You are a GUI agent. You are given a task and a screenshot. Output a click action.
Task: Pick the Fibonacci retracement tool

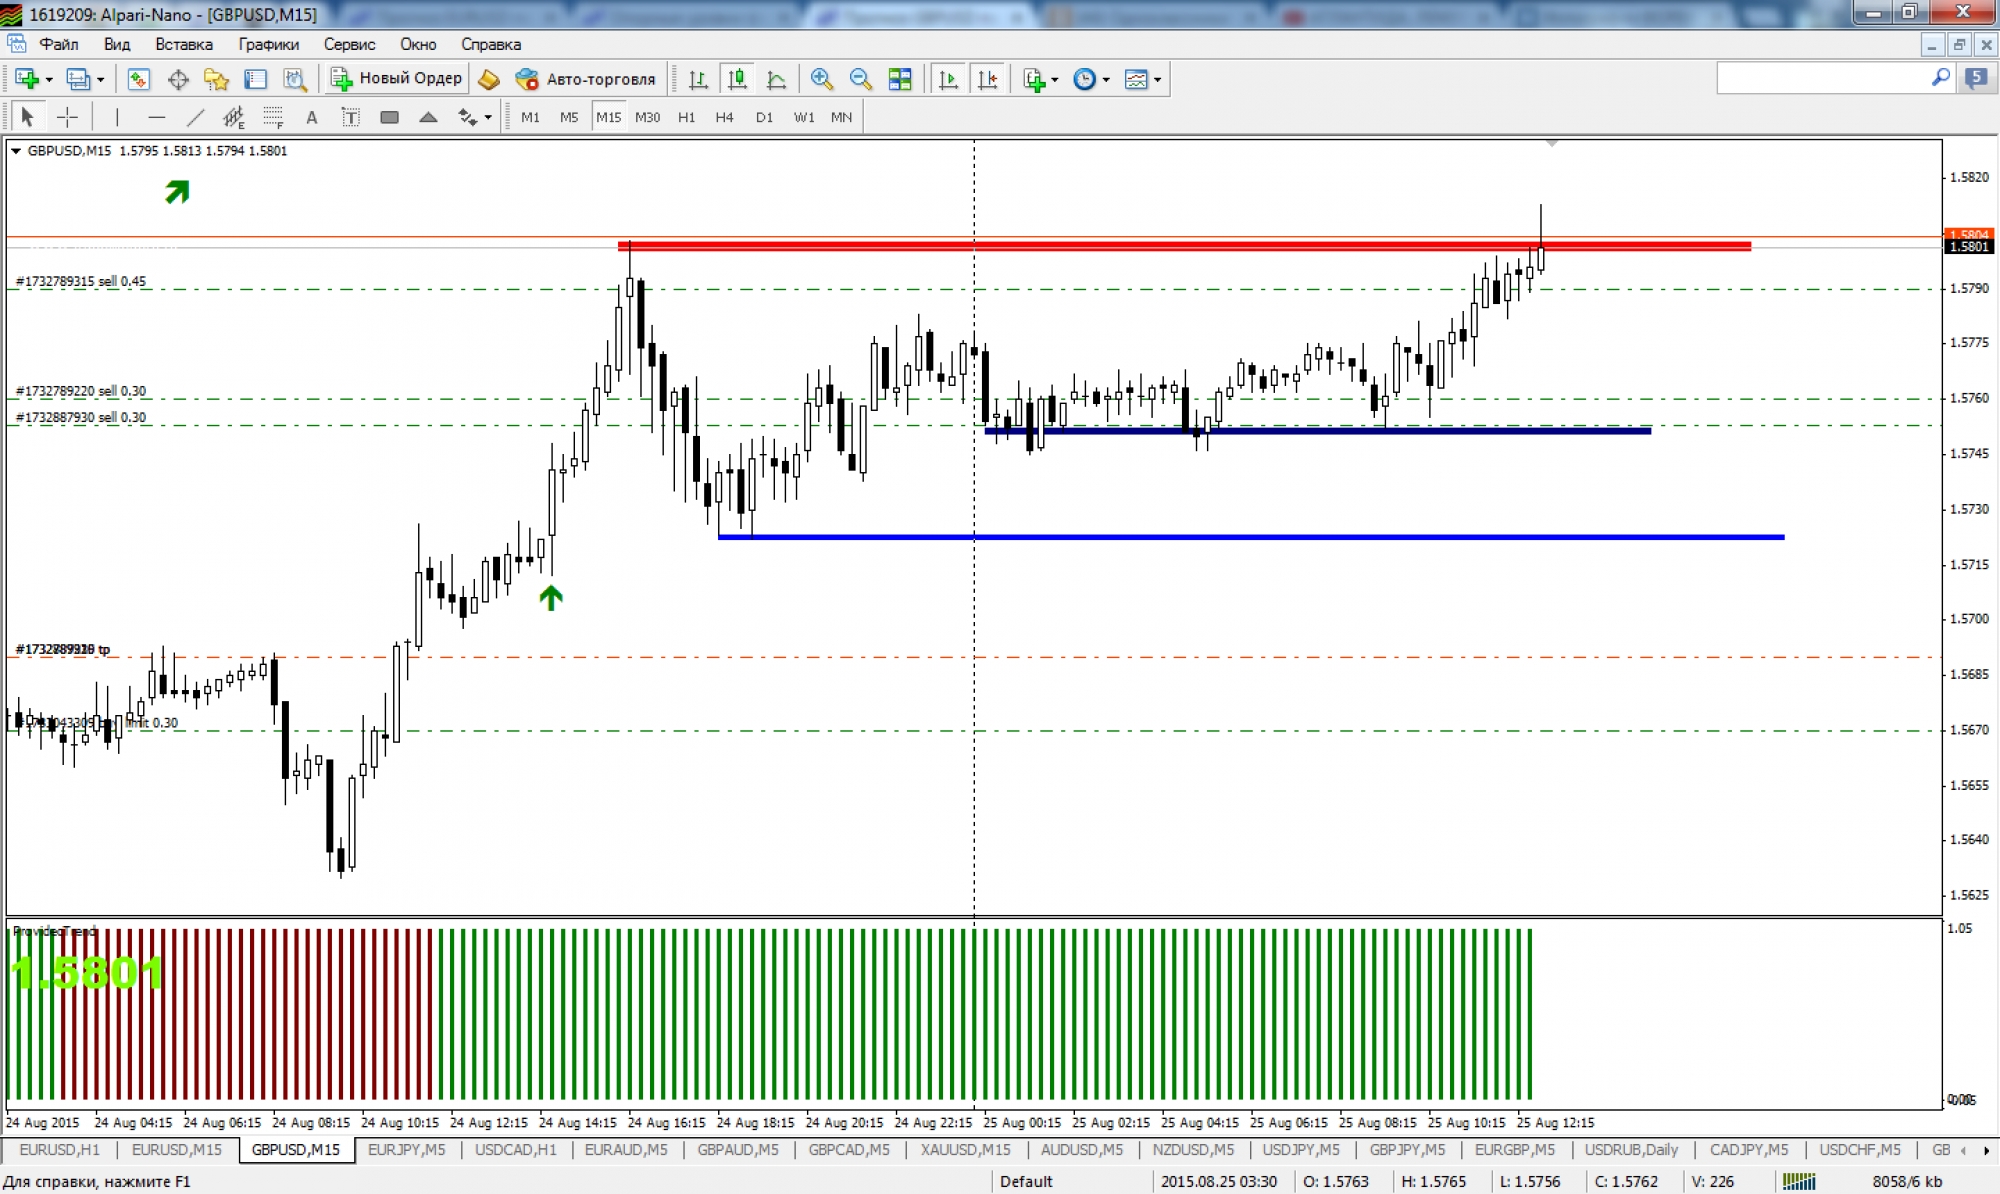pos(273,117)
